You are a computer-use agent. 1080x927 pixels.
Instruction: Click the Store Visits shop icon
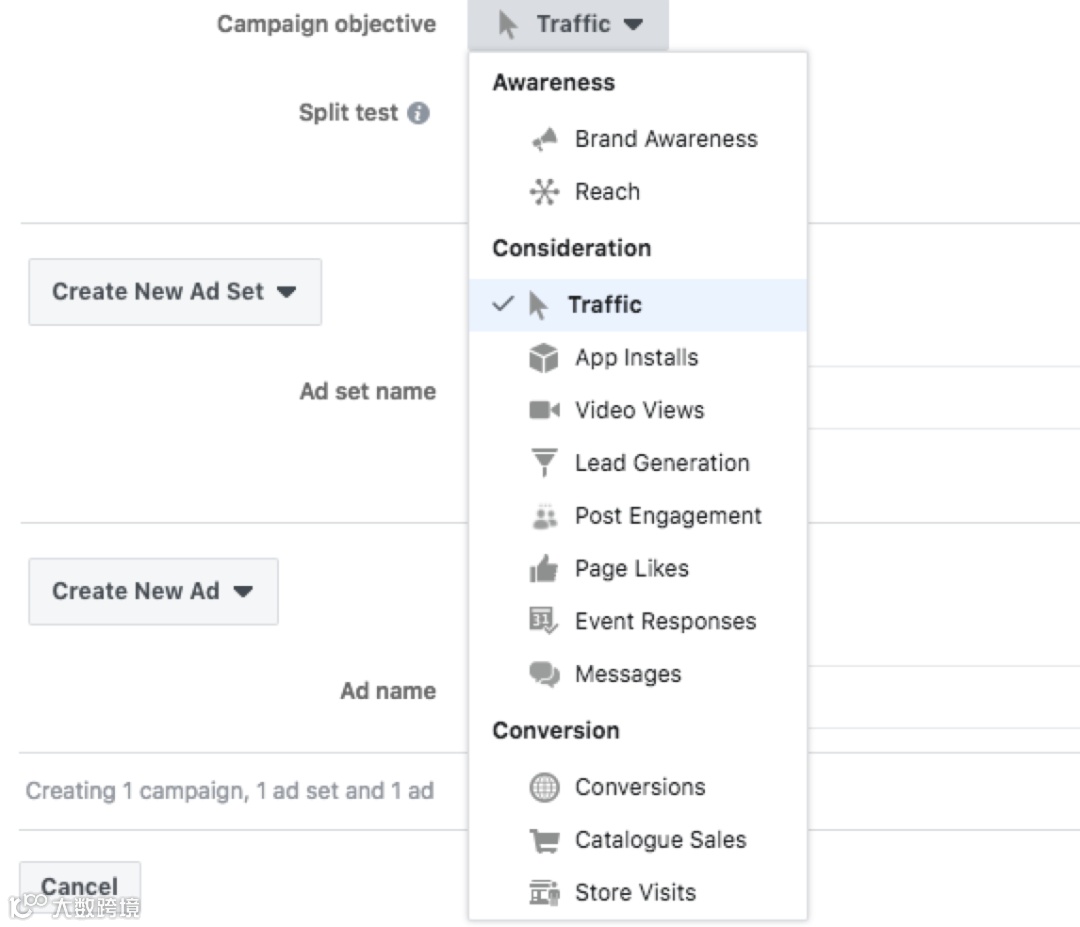pyautogui.click(x=544, y=893)
